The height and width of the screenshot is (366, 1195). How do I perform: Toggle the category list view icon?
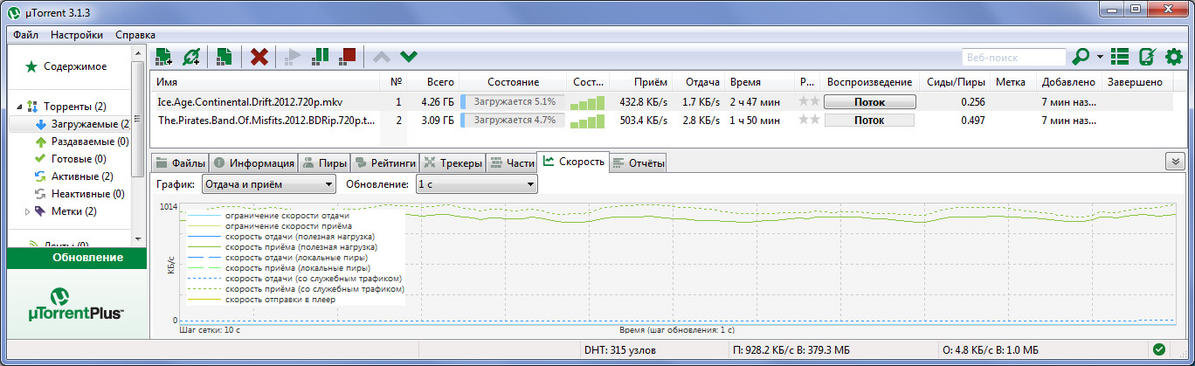tap(1119, 56)
